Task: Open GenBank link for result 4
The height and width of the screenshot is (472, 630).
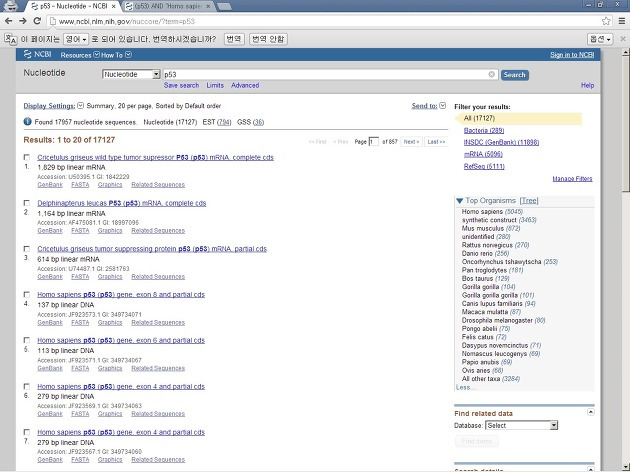Action: pyautogui.click(x=50, y=323)
